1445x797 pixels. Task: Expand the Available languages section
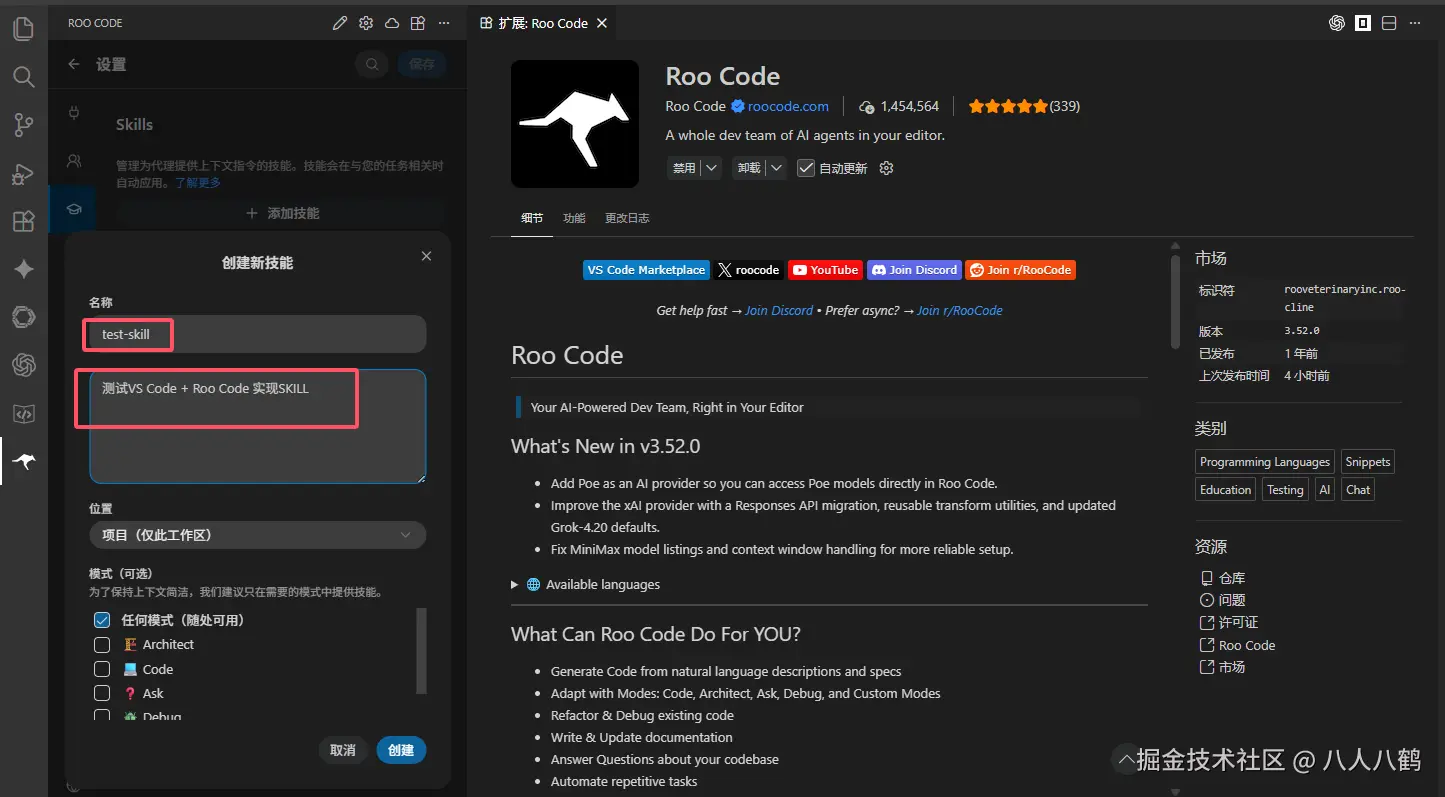586,584
